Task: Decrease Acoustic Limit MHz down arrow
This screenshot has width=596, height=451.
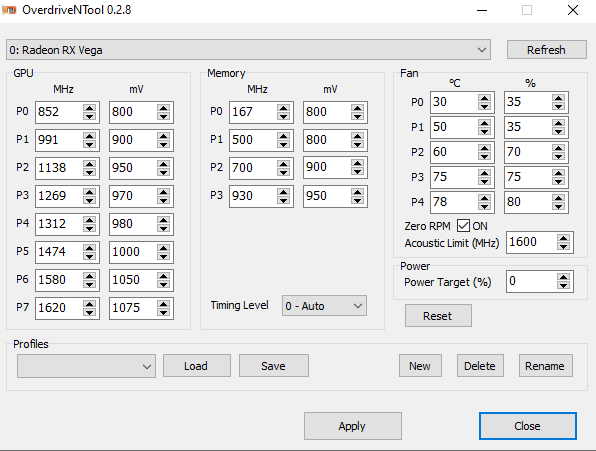Action: [x=563, y=247]
